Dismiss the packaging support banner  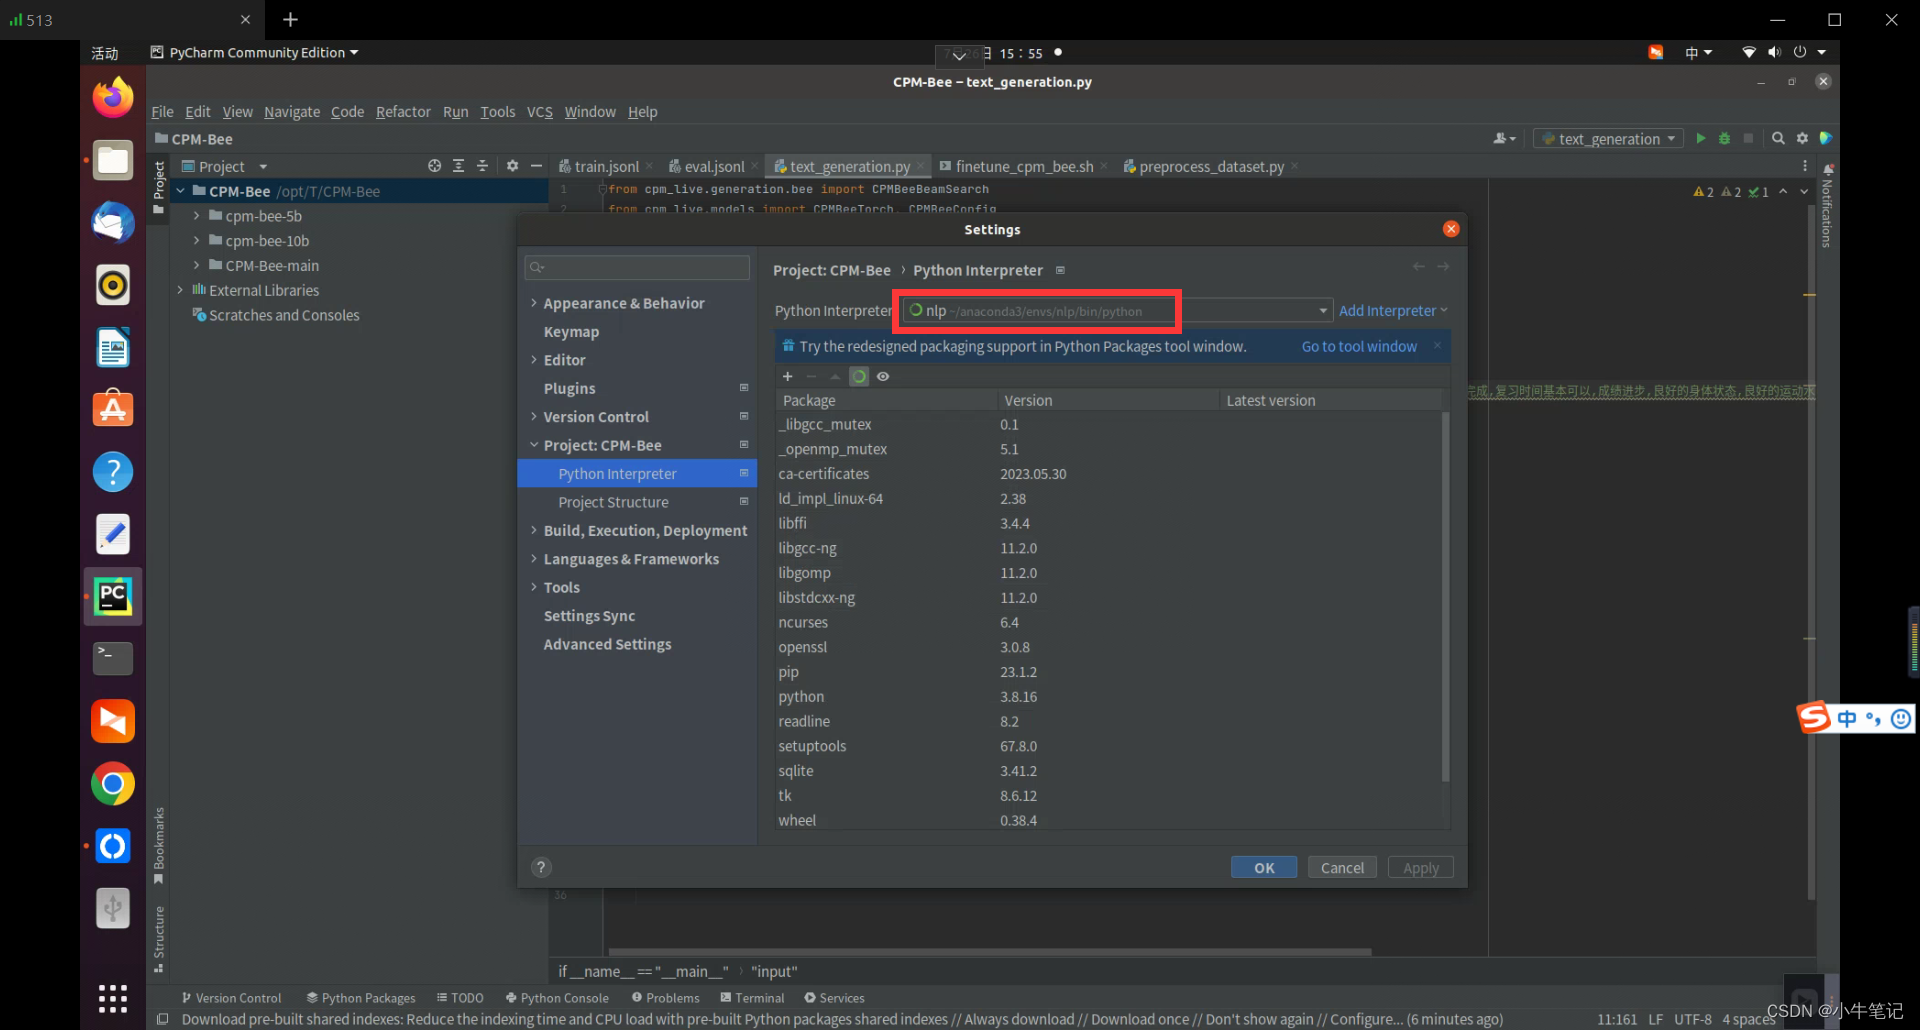[1438, 346]
